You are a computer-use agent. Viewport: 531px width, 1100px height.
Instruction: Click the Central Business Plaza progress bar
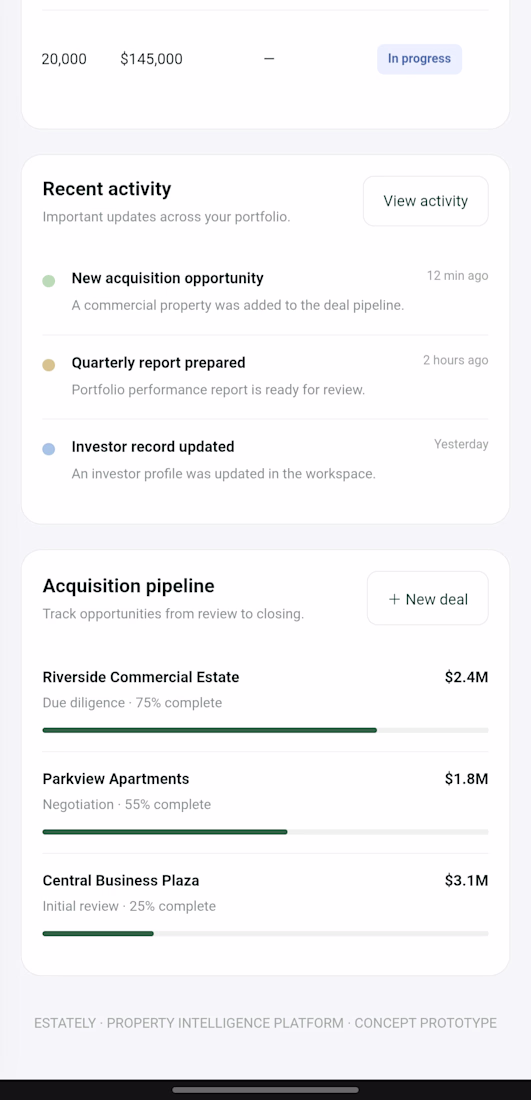265,934
